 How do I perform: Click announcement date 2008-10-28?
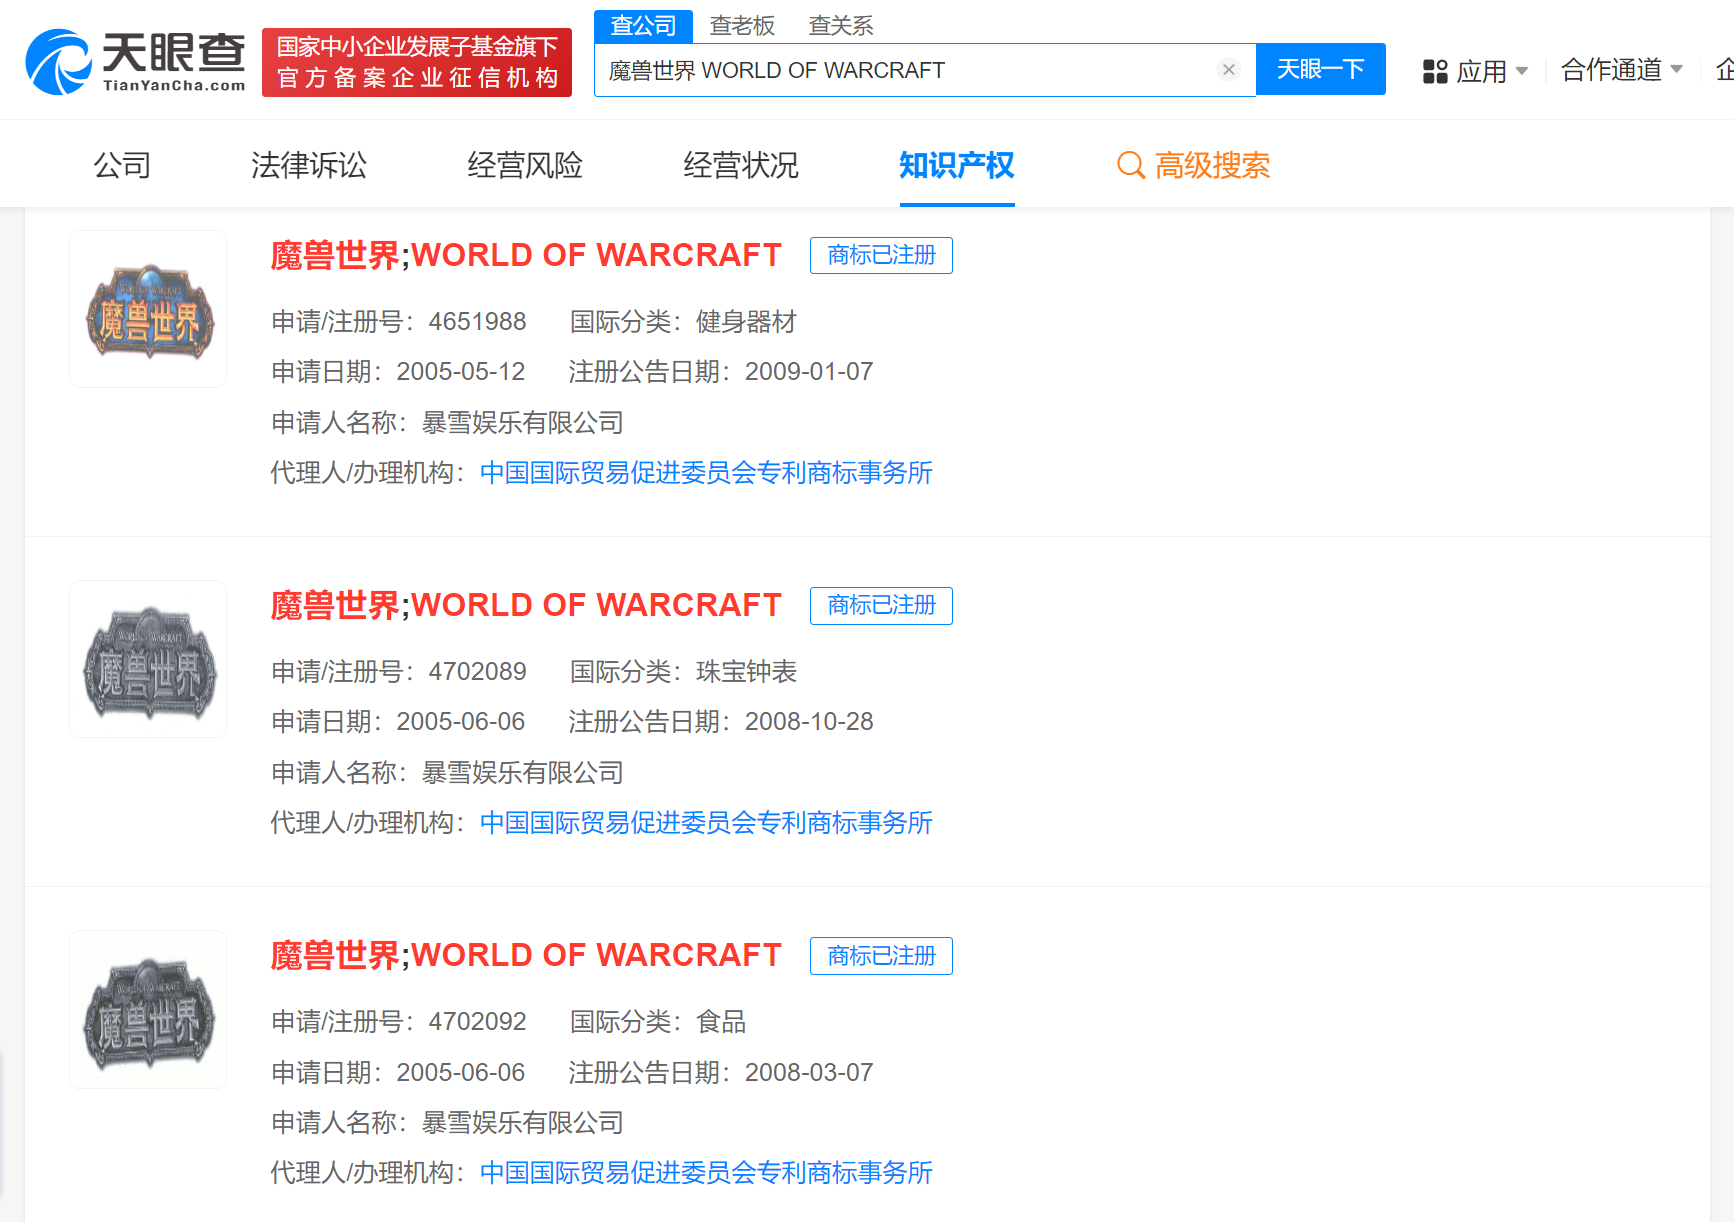click(x=809, y=722)
